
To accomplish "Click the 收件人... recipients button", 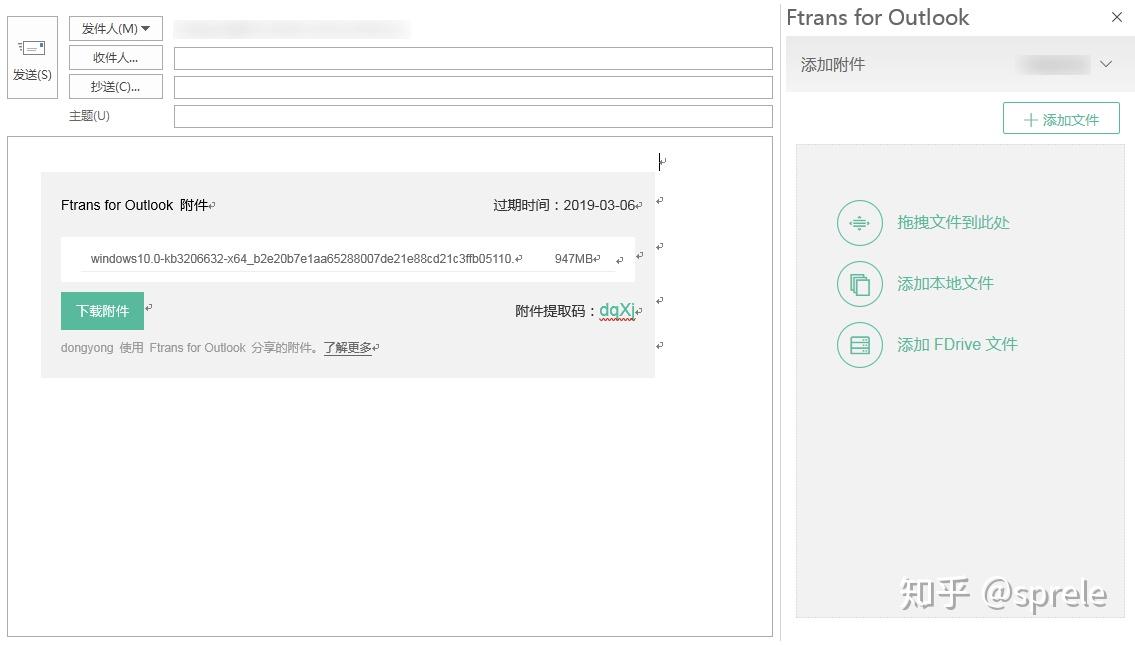I will coord(116,58).
